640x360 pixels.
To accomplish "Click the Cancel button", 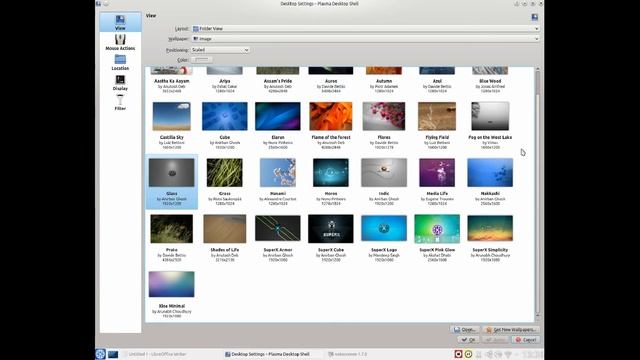I will pos(525,340).
